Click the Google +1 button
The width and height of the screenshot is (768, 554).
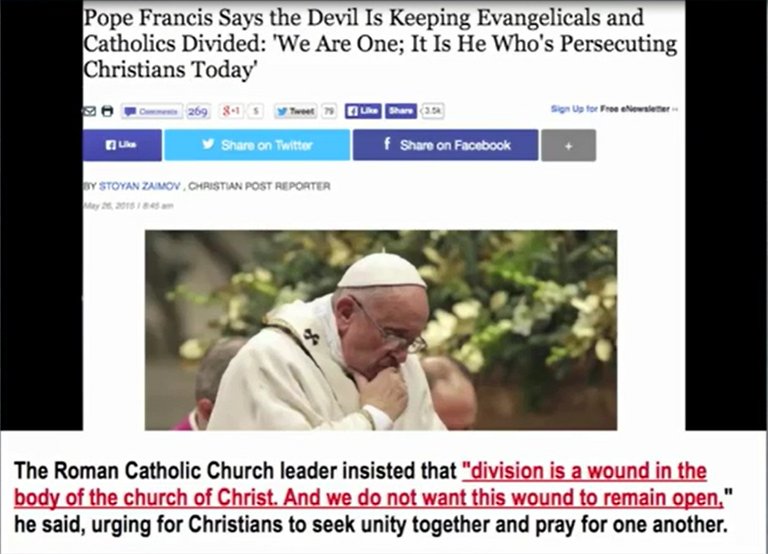[231, 111]
